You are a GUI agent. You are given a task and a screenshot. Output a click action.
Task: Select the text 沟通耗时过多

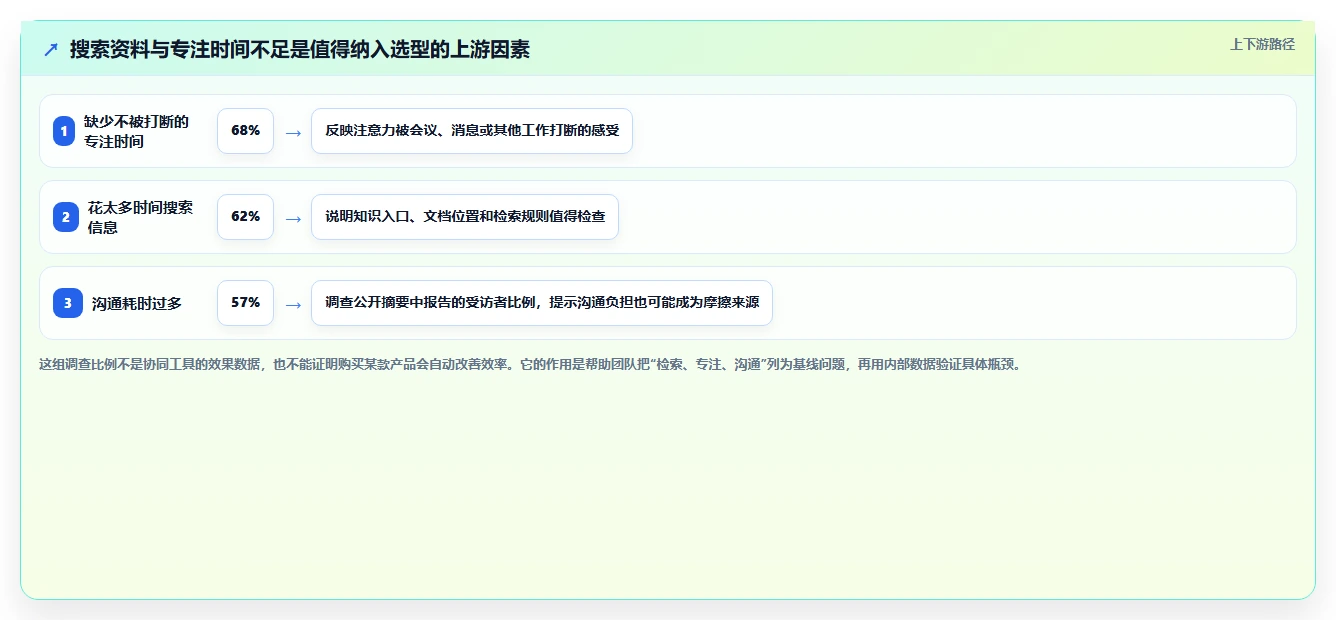(137, 303)
